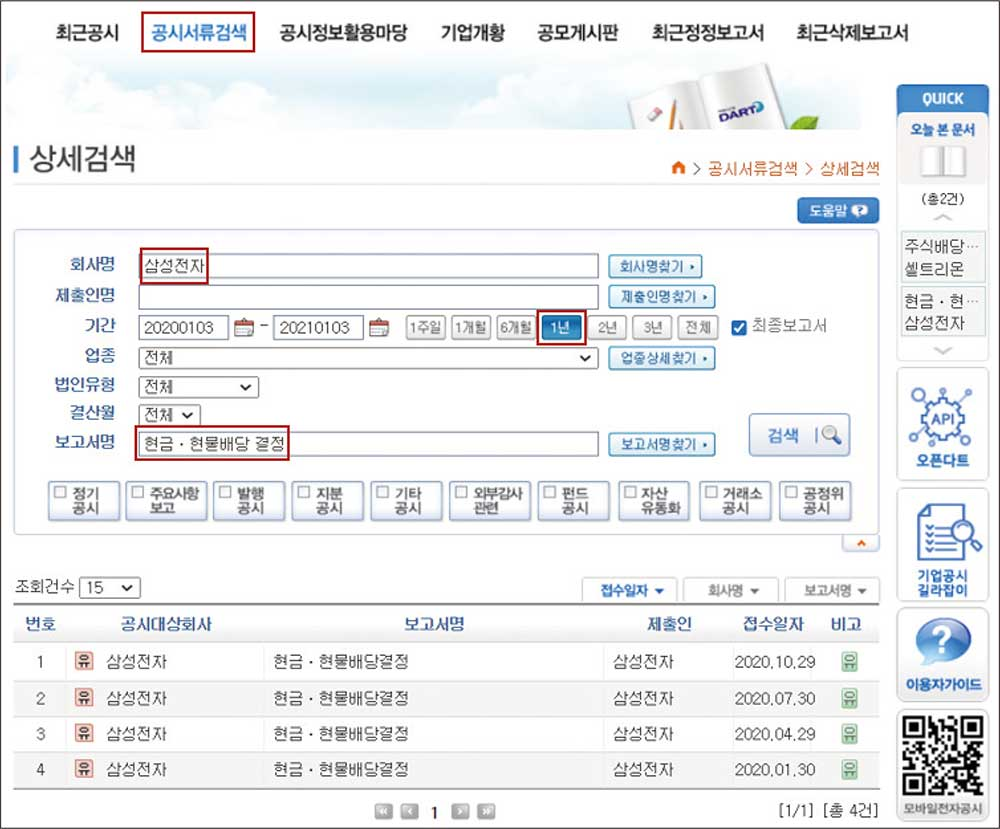Open the 업종 dropdown
Image resolution: width=1000 pixels, height=829 pixels.
[x=368, y=358]
